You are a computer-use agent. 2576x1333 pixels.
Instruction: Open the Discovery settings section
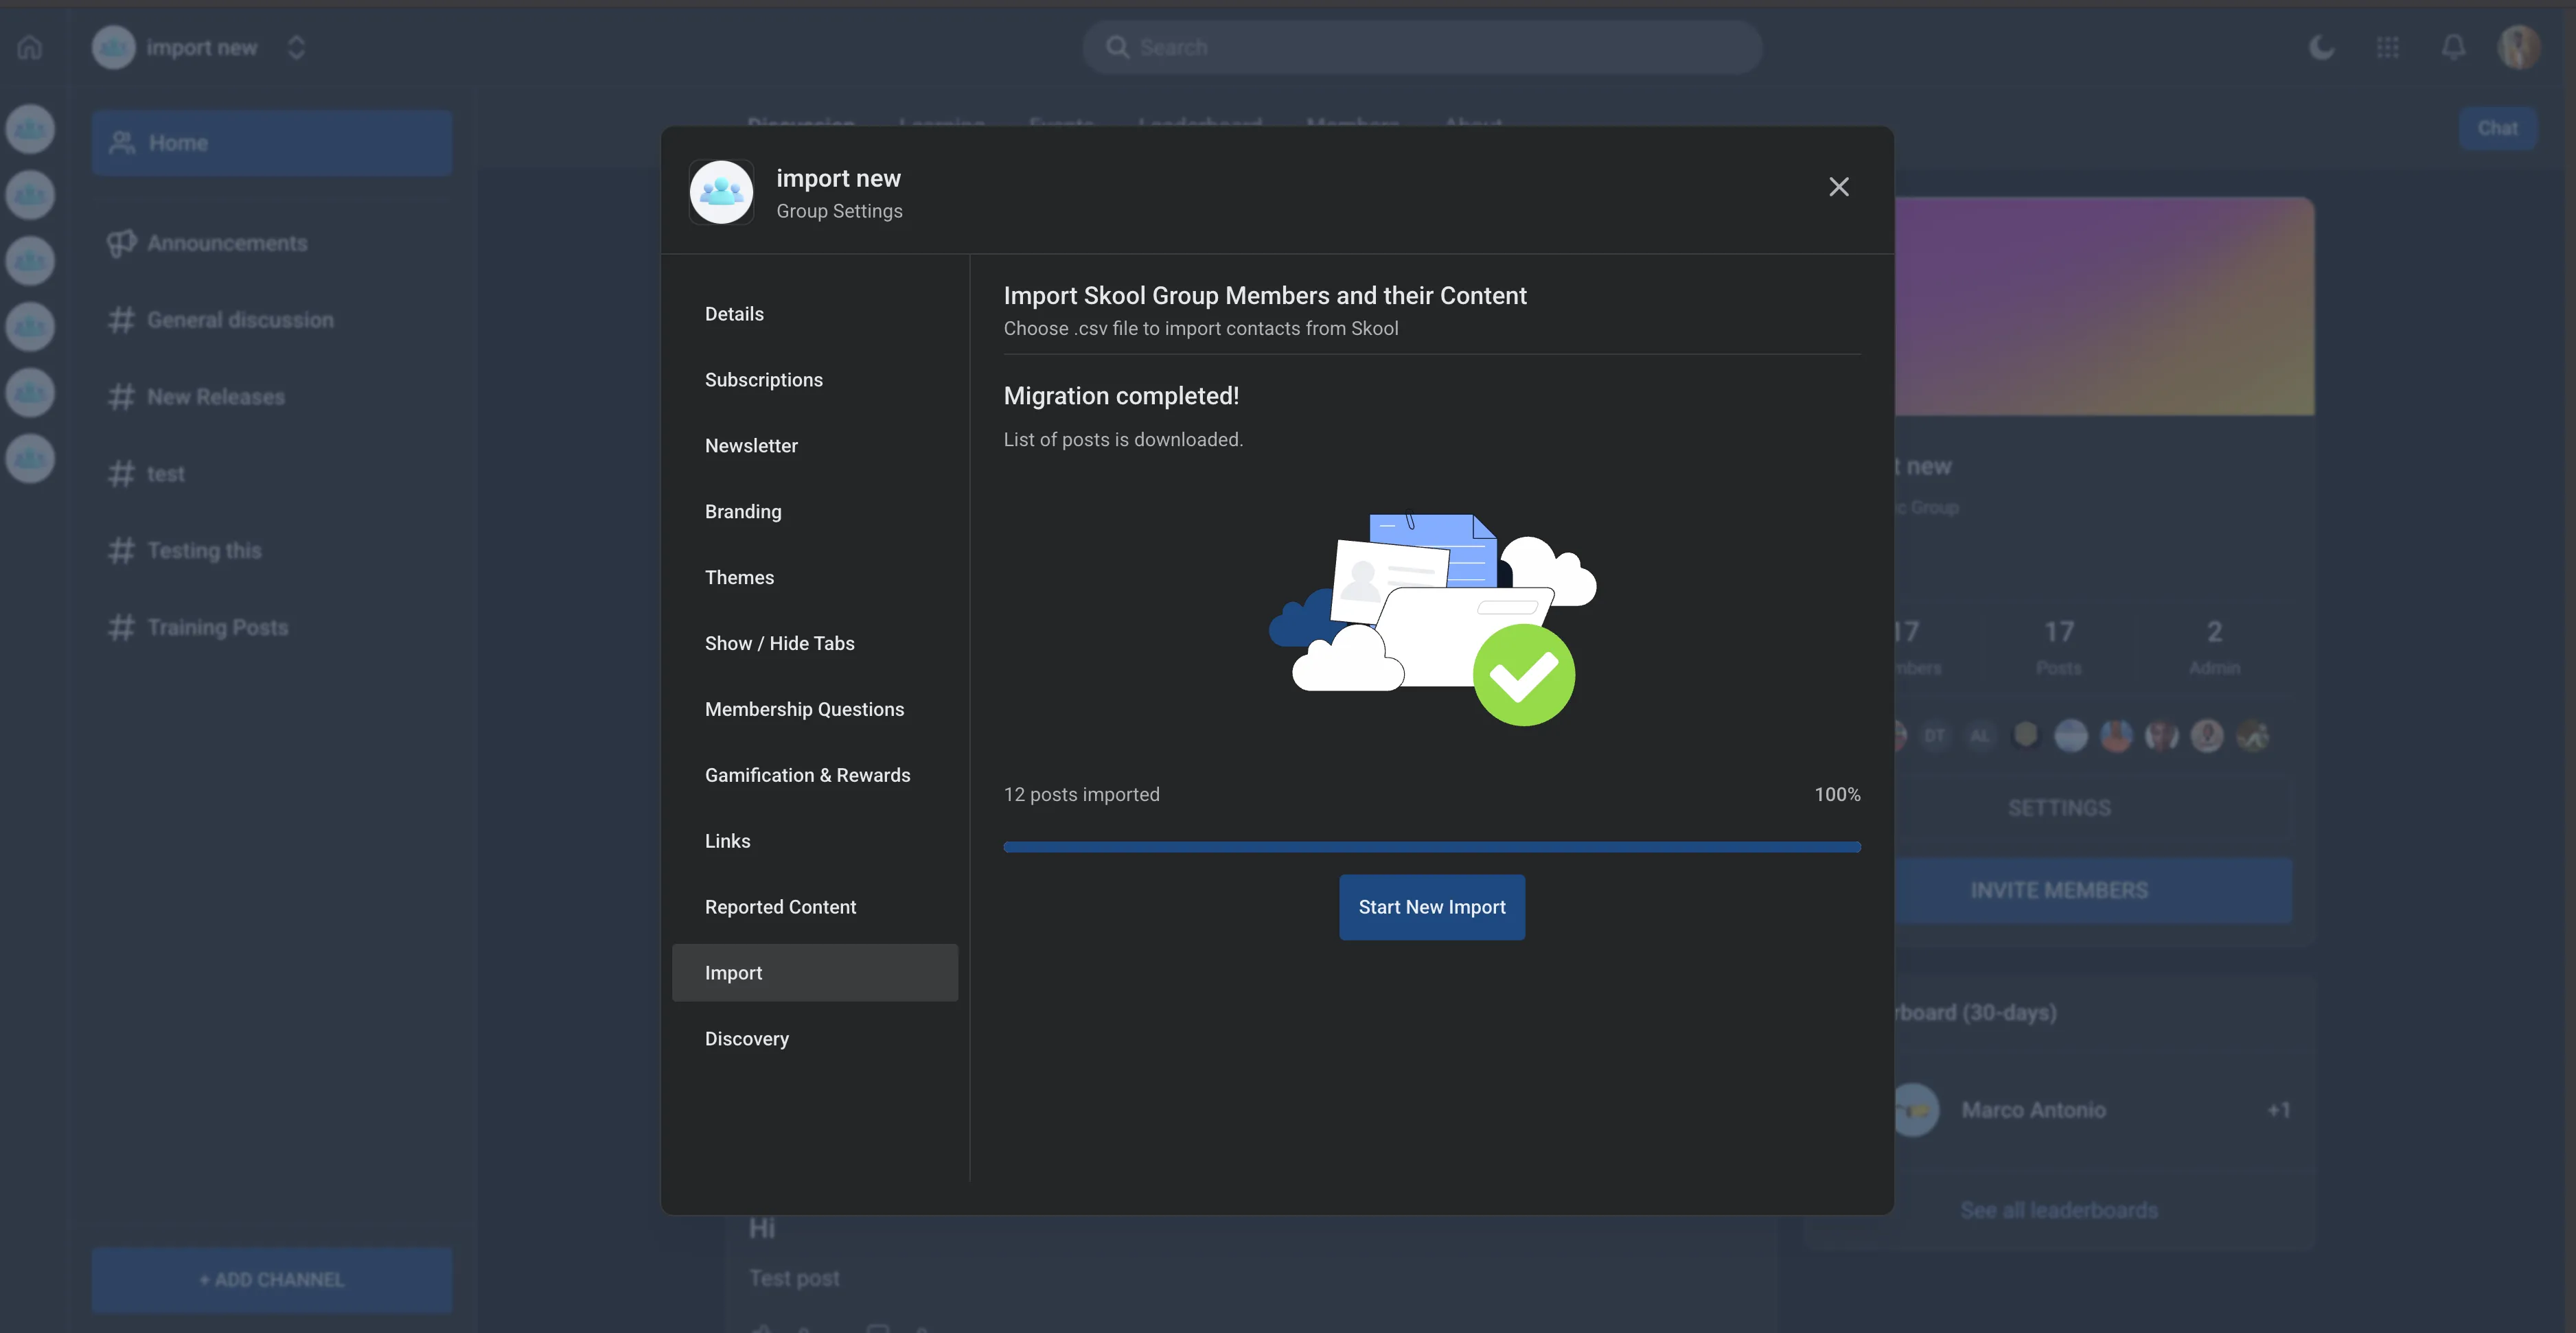[746, 1039]
